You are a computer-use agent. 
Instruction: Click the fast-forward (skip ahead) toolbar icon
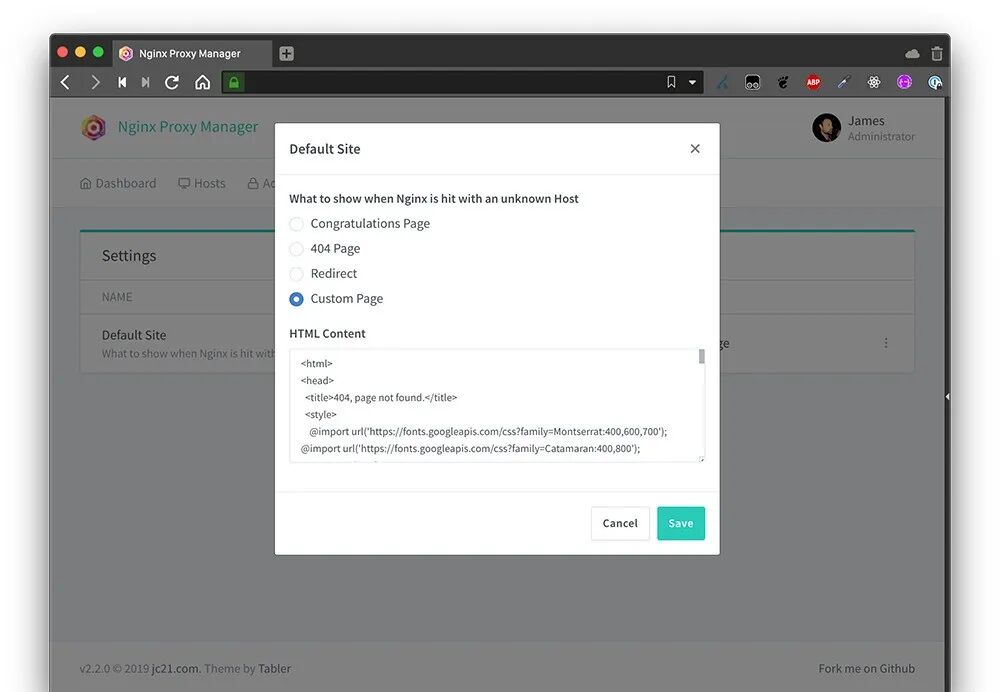click(145, 82)
